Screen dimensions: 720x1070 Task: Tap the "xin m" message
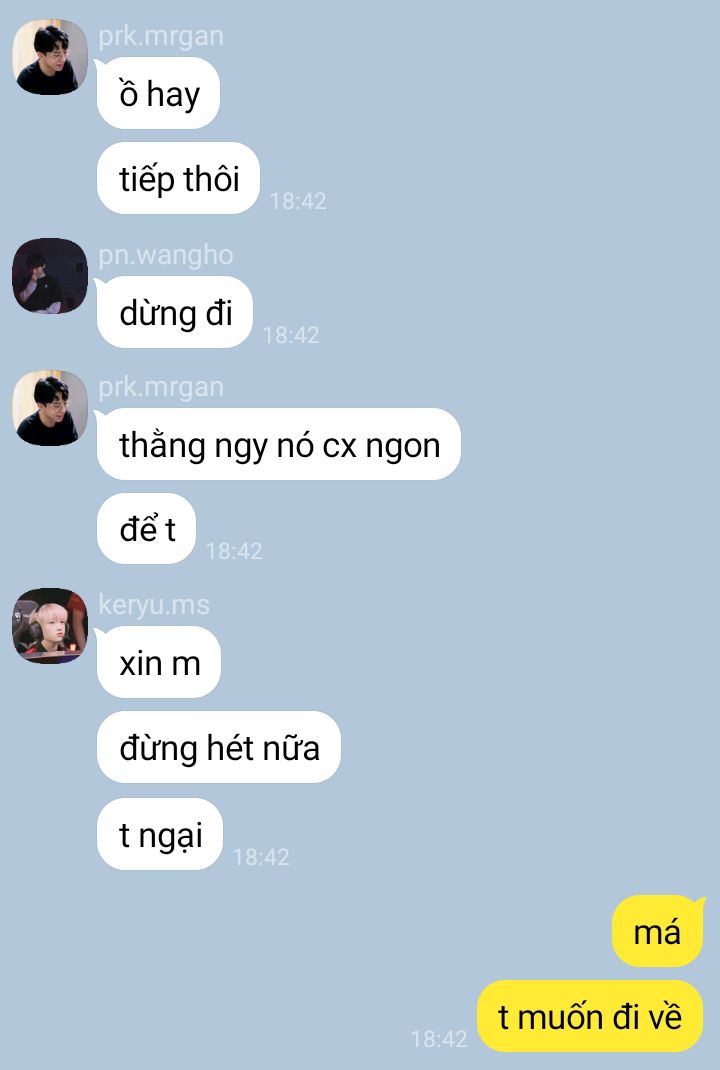159,663
